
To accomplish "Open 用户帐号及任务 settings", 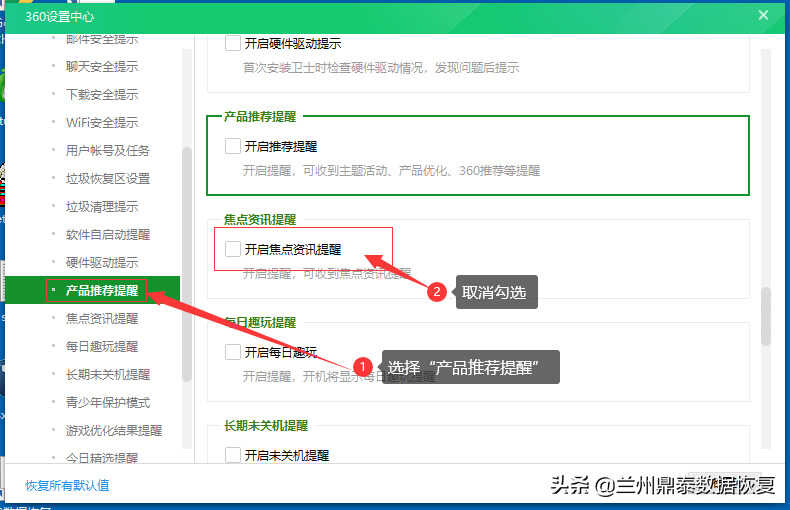I will pyautogui.click(x=108, y=151).
